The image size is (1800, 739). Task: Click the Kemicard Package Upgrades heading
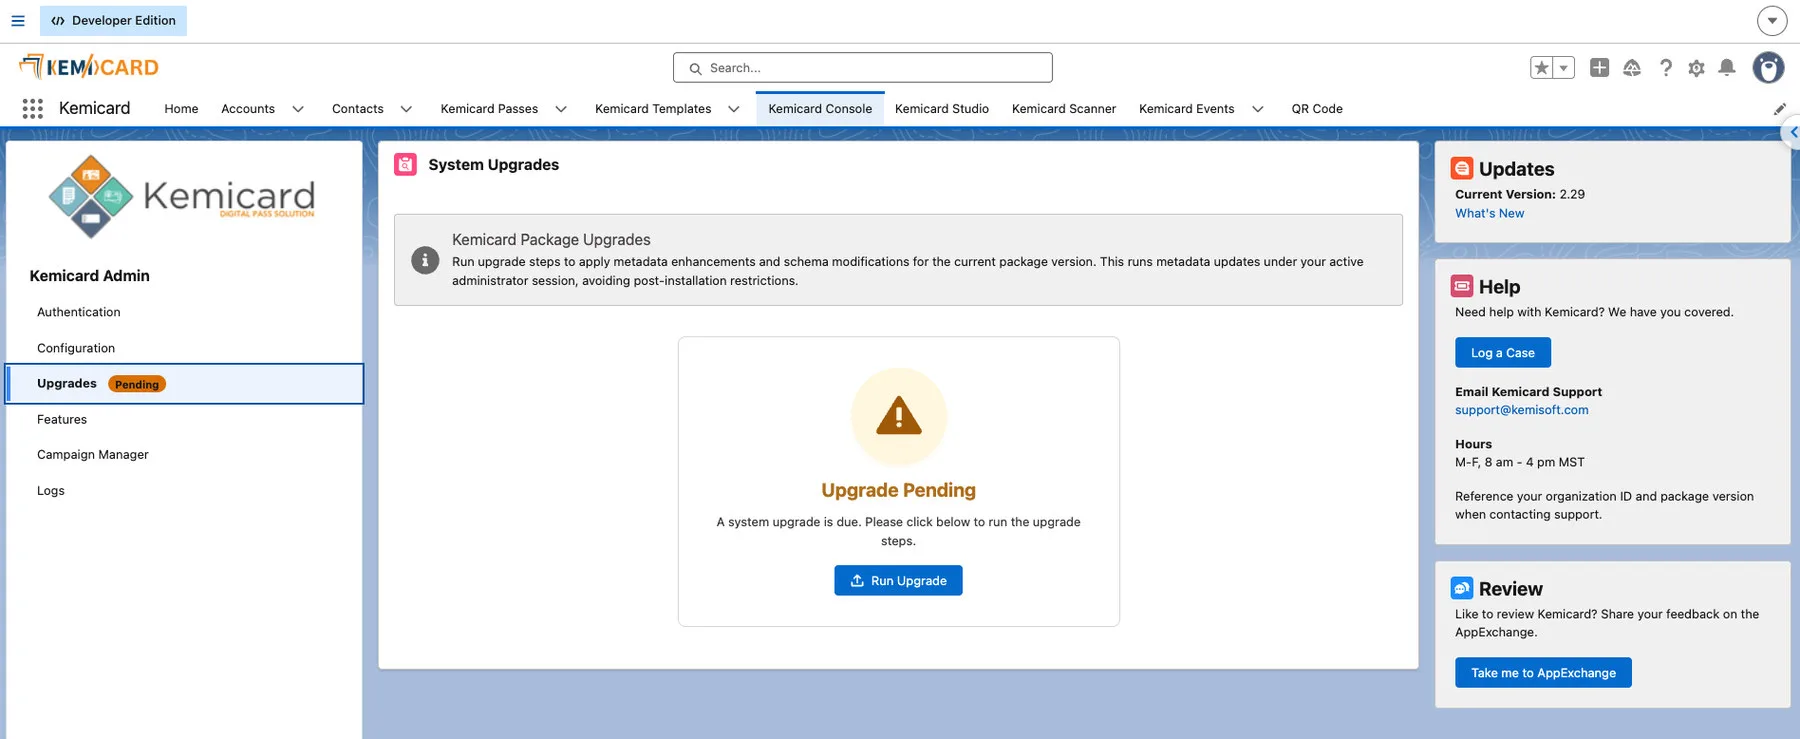(x=551, y=240)
